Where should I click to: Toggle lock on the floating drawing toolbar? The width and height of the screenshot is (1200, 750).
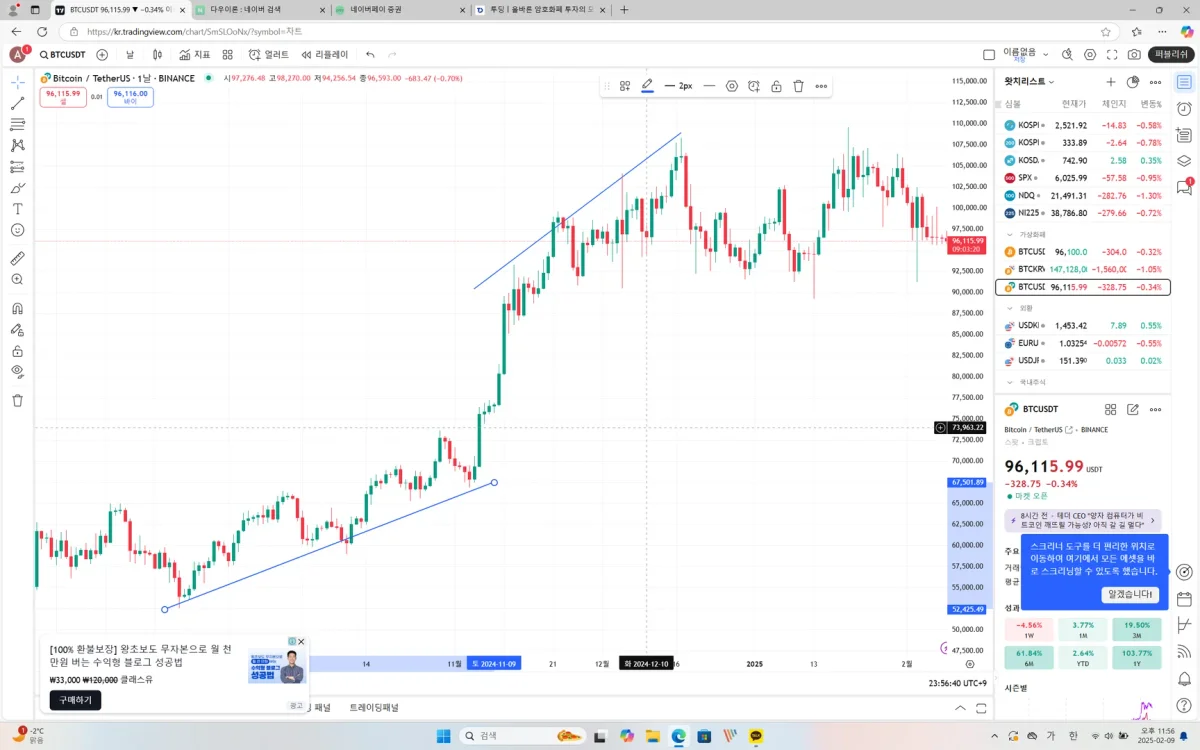(776, 86)
